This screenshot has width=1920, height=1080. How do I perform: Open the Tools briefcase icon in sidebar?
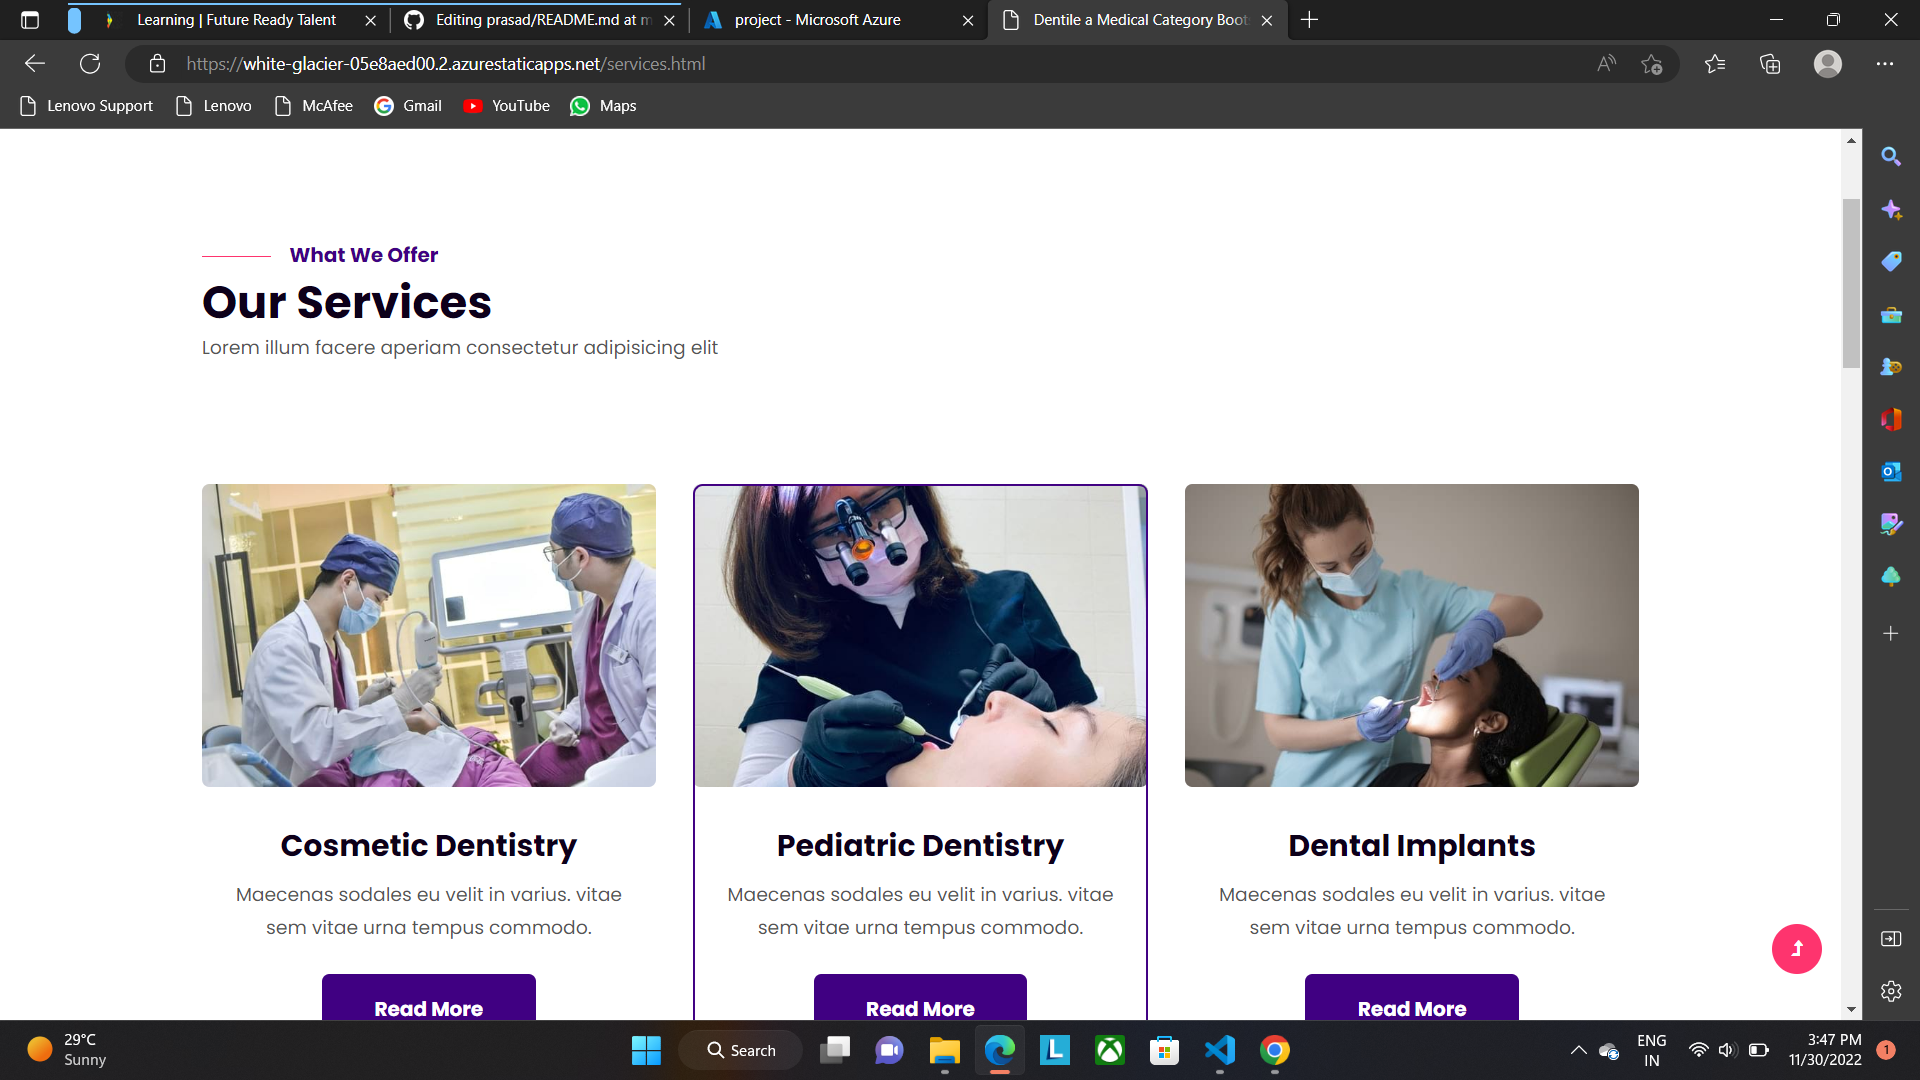click(1891, 315)
